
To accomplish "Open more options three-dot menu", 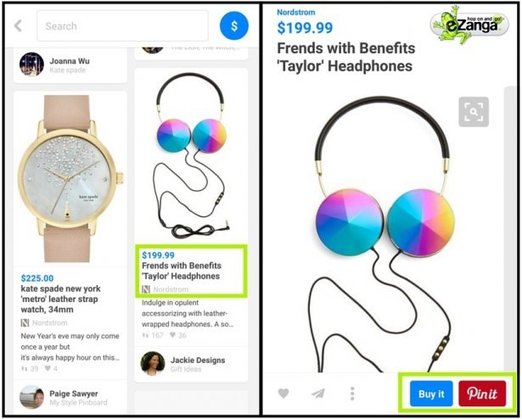I will tap(352, 394).
